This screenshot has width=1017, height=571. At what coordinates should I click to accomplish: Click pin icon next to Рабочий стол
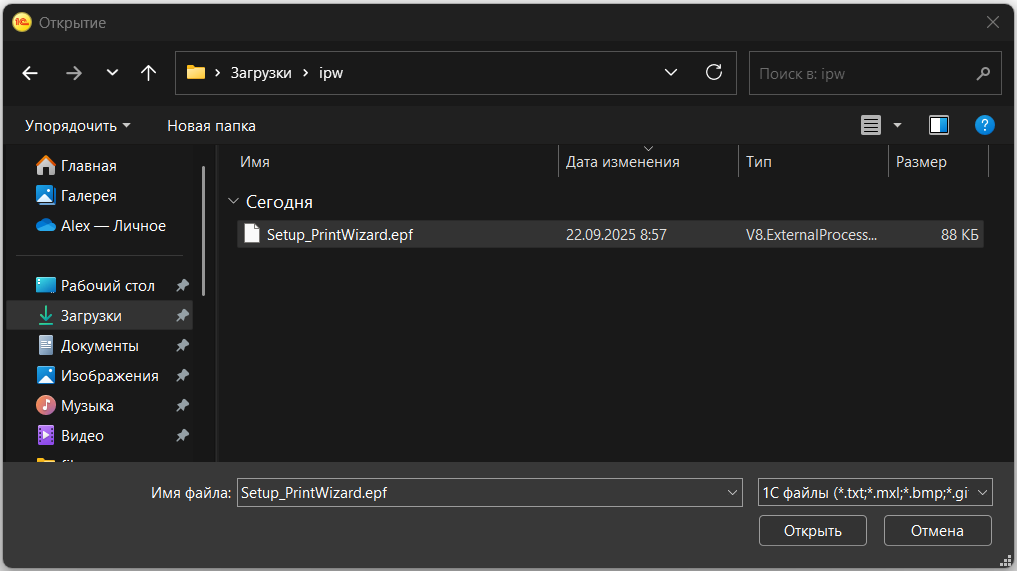[x=182, y=286]
